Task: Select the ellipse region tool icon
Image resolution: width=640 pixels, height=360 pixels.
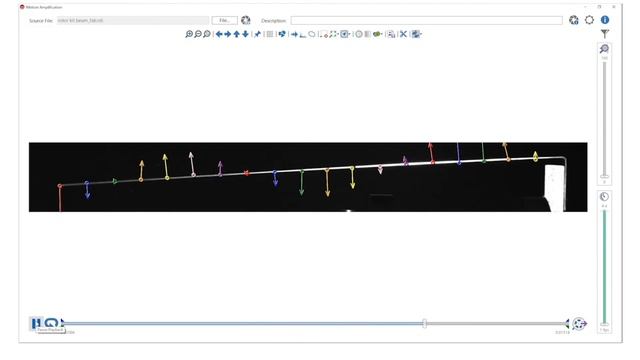Action: click(x=312, y=34)
